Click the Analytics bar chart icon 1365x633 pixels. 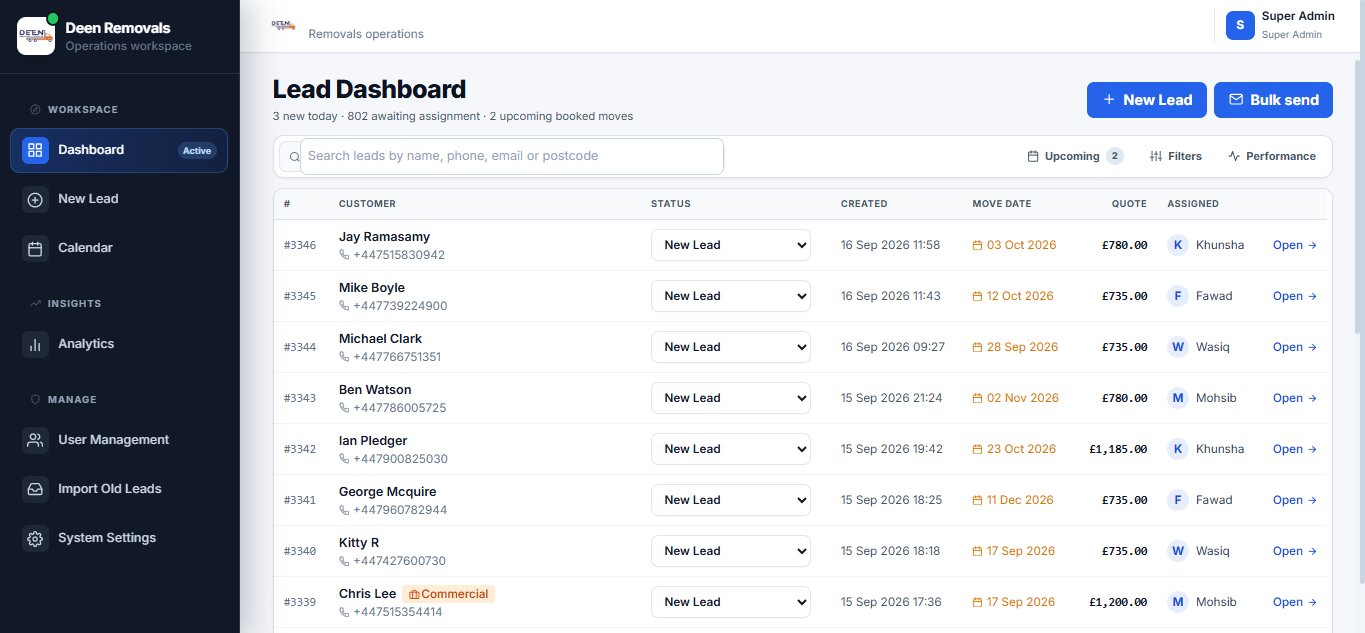pos(35,344)
